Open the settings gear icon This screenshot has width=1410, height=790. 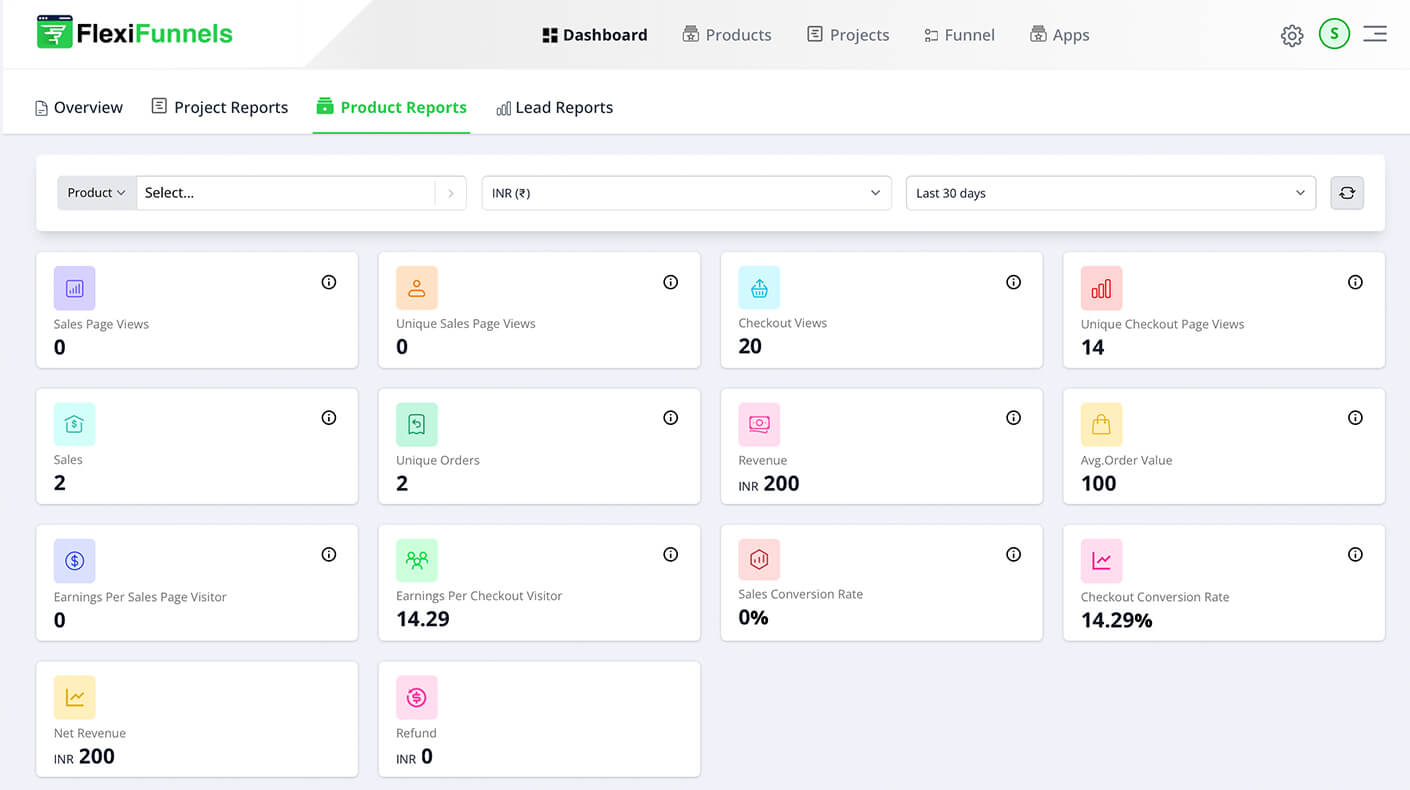click(1292, 36)
